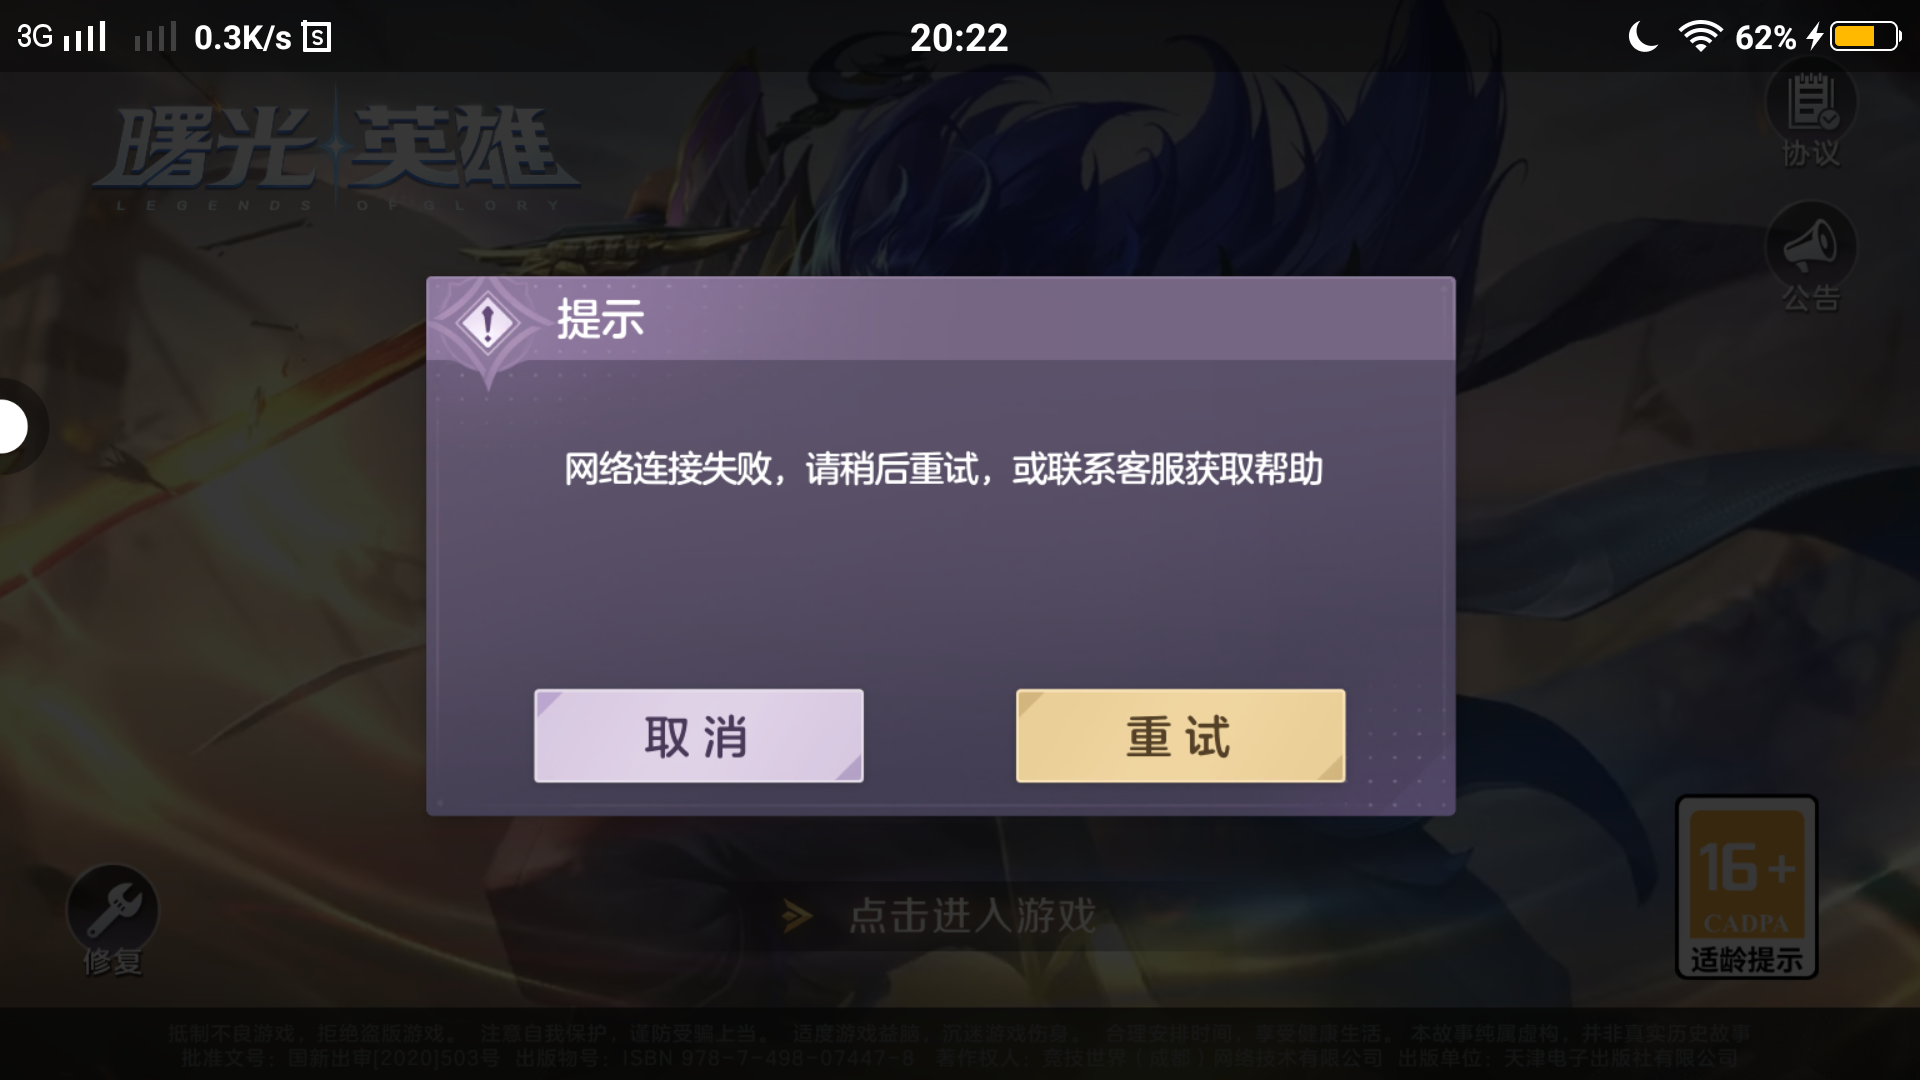Tap the 取消 cancel button

click(x=698, y=736)
